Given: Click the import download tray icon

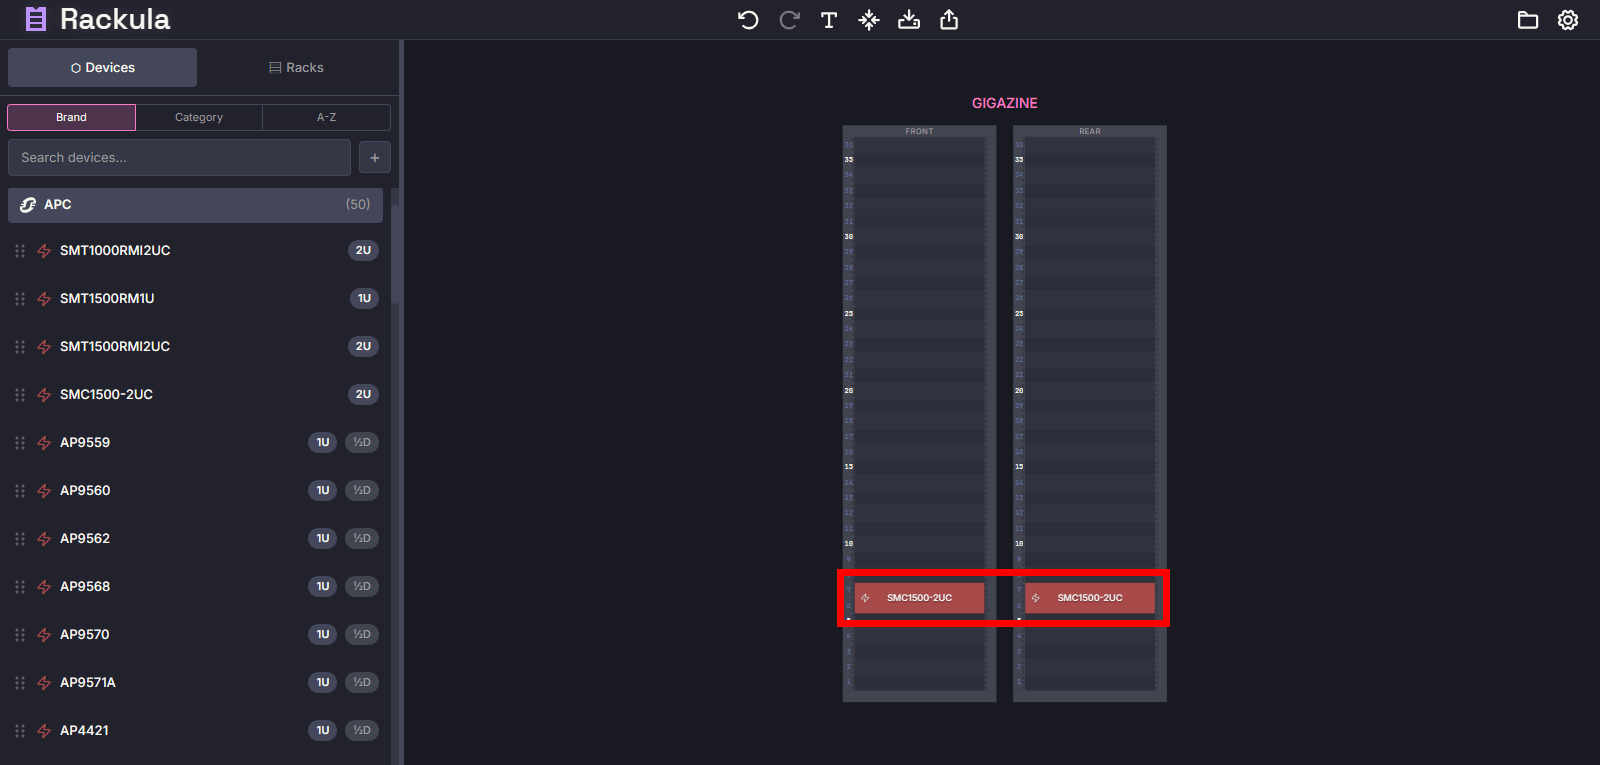Looking at the screenshot, I should [909, 20].
